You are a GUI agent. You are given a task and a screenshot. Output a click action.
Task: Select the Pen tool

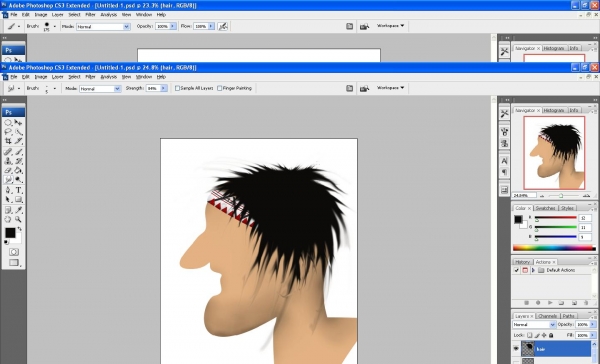point(8,190)
